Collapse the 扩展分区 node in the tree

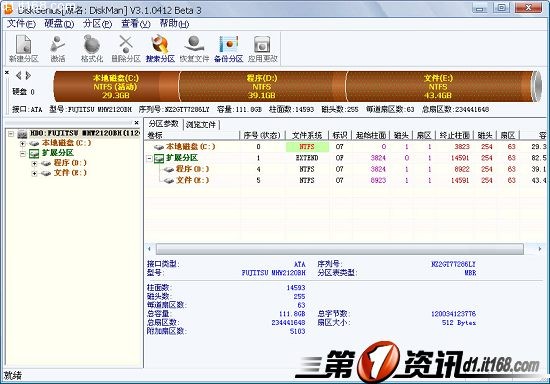pos(23,154)
